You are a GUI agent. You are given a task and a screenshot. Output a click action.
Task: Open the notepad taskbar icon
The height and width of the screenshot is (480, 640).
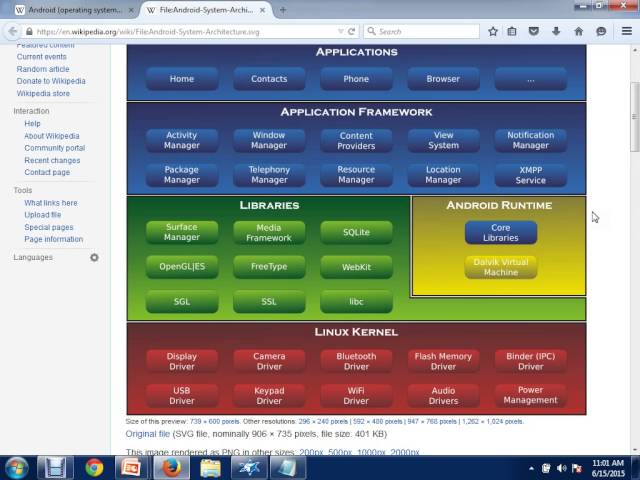288,468
